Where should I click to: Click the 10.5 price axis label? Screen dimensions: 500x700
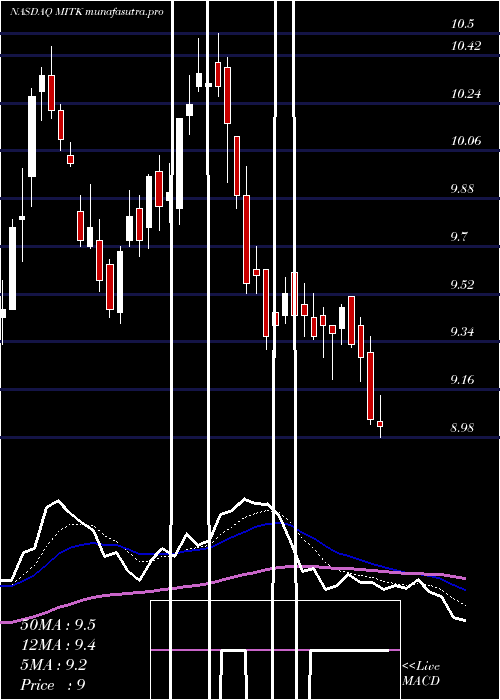click(462, 24)
